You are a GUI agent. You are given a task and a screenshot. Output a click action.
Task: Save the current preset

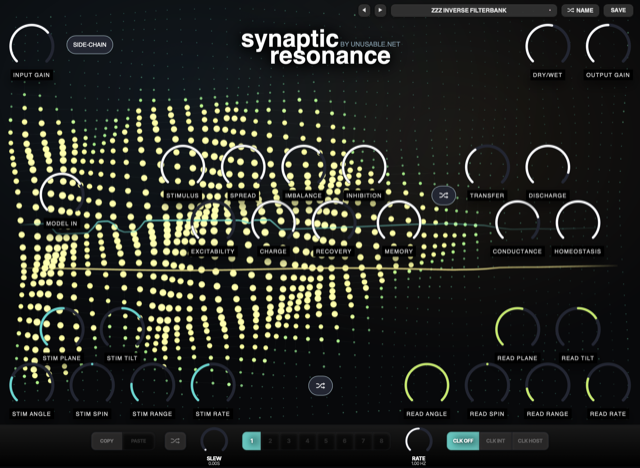[618, 10]
